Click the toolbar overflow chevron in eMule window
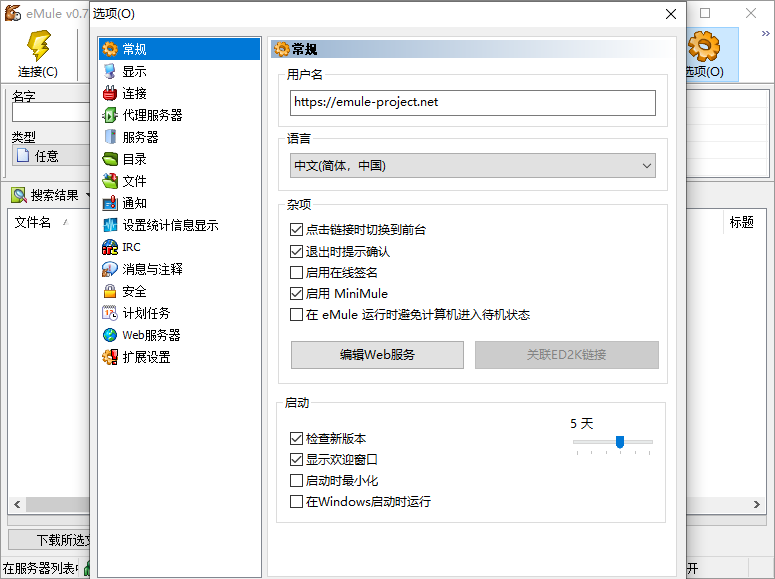This screenshot has height=579, width=775. coord(765,34)
